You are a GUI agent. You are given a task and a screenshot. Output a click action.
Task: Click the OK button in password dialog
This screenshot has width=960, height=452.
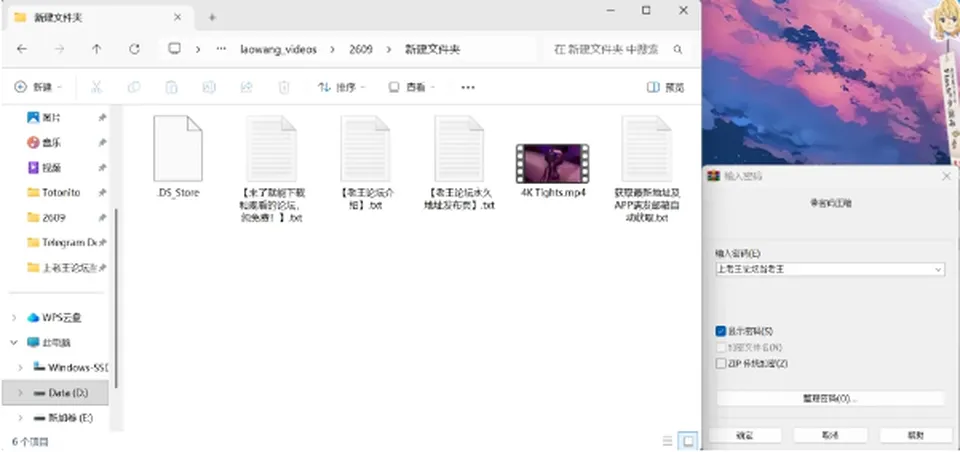(744, 435)
